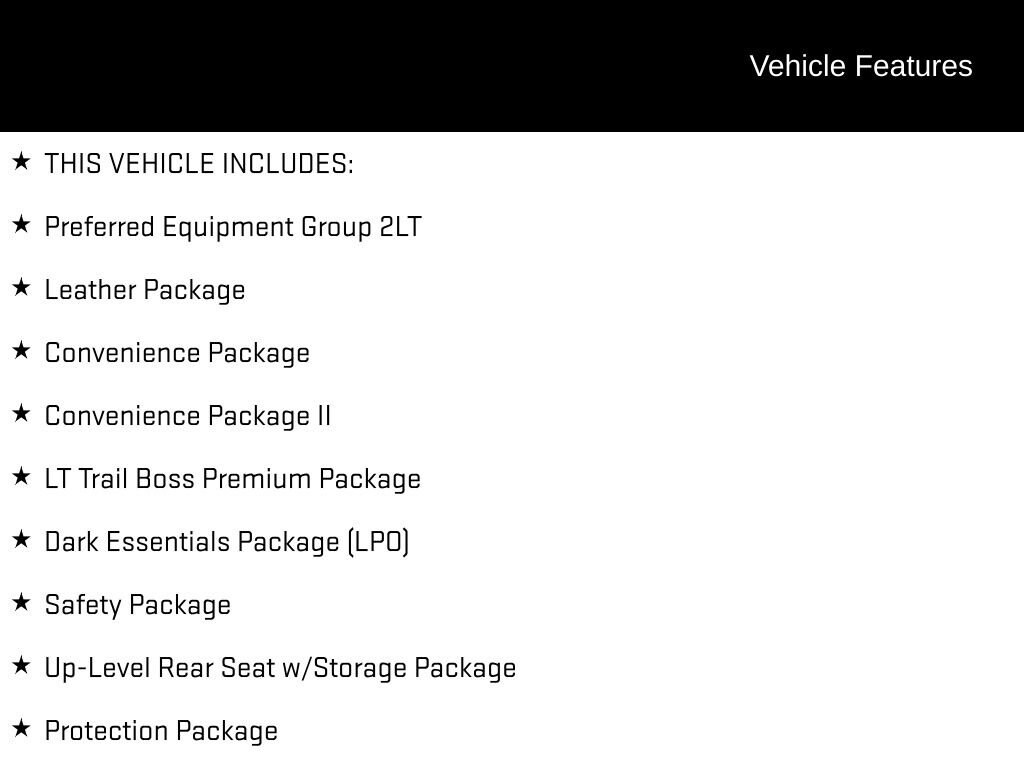Click the star beside LT Trail Boss Premium
Screen dimensions: 1024x768
(x=21, y=476)
